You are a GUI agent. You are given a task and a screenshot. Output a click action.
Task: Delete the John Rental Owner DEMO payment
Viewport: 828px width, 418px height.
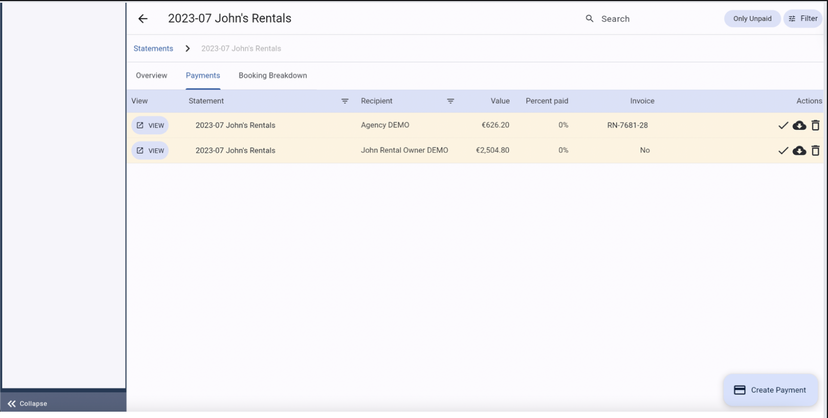[815, 150]
